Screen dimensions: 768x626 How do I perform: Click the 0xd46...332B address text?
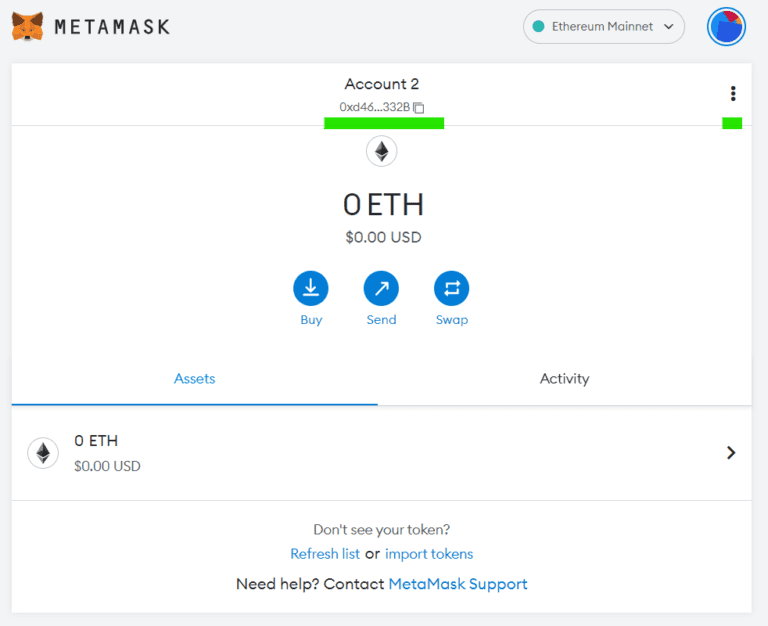(374, 107)
